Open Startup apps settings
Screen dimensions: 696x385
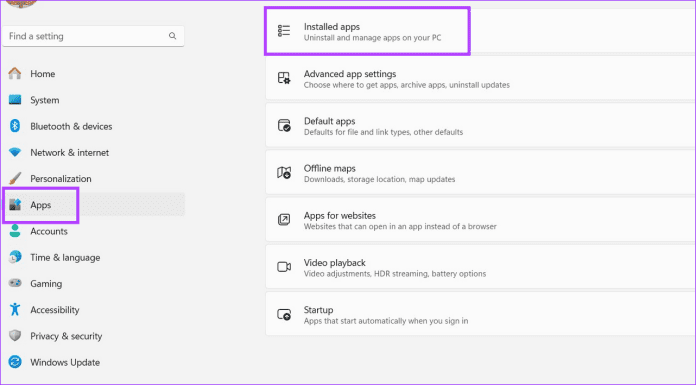pyautogui.click(x=481, y=314)
